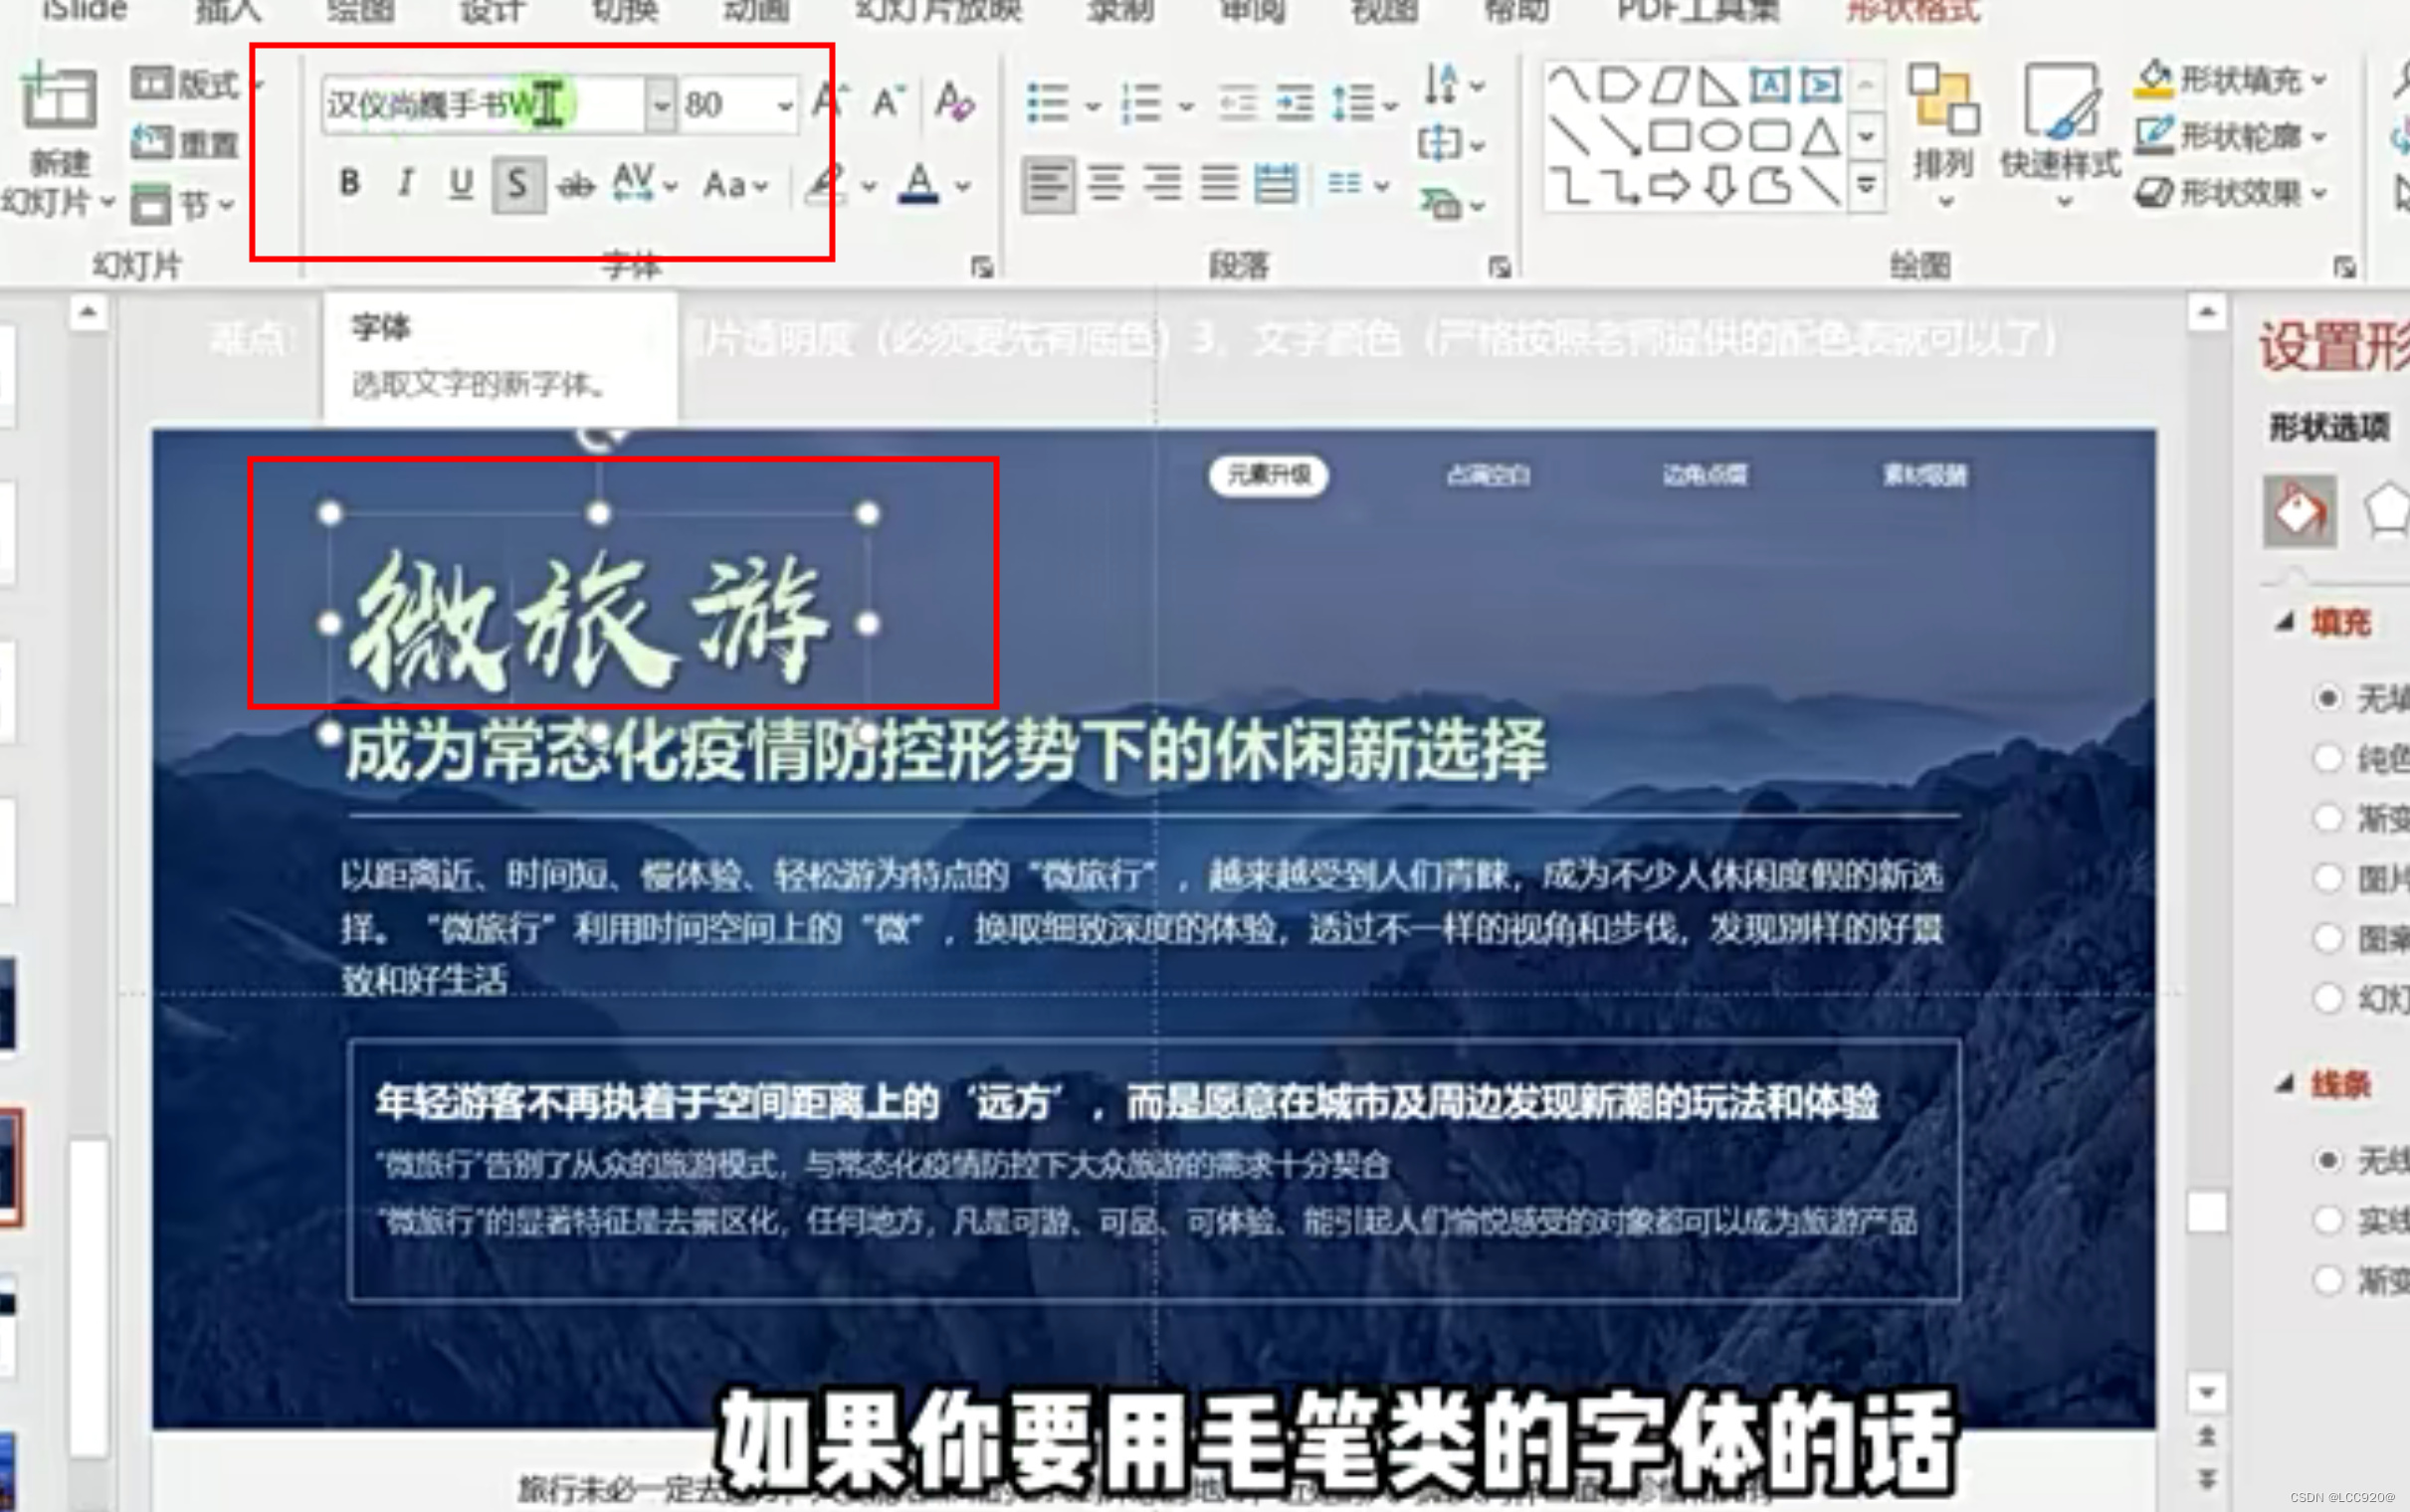Click the font color A swatch
This screenshot has width=2410, height=1512.
(918, 184)
